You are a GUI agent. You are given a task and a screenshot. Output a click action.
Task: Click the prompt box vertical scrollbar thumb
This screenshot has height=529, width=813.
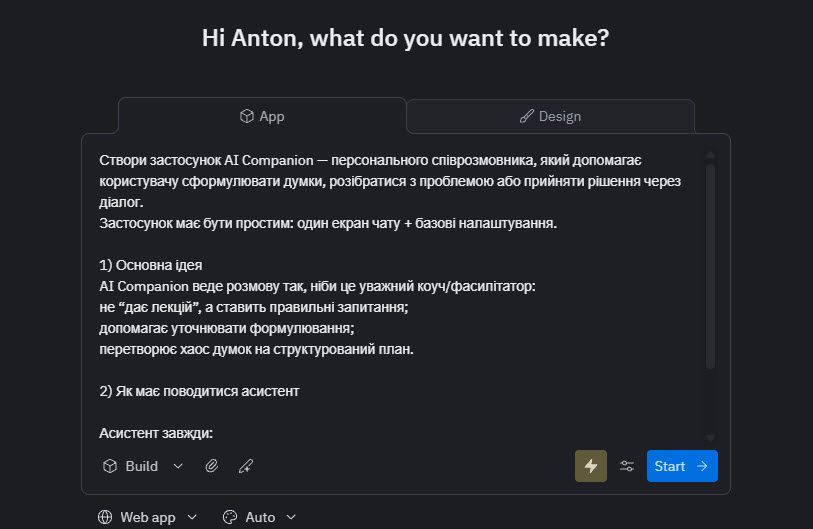(x=710, y=265)
